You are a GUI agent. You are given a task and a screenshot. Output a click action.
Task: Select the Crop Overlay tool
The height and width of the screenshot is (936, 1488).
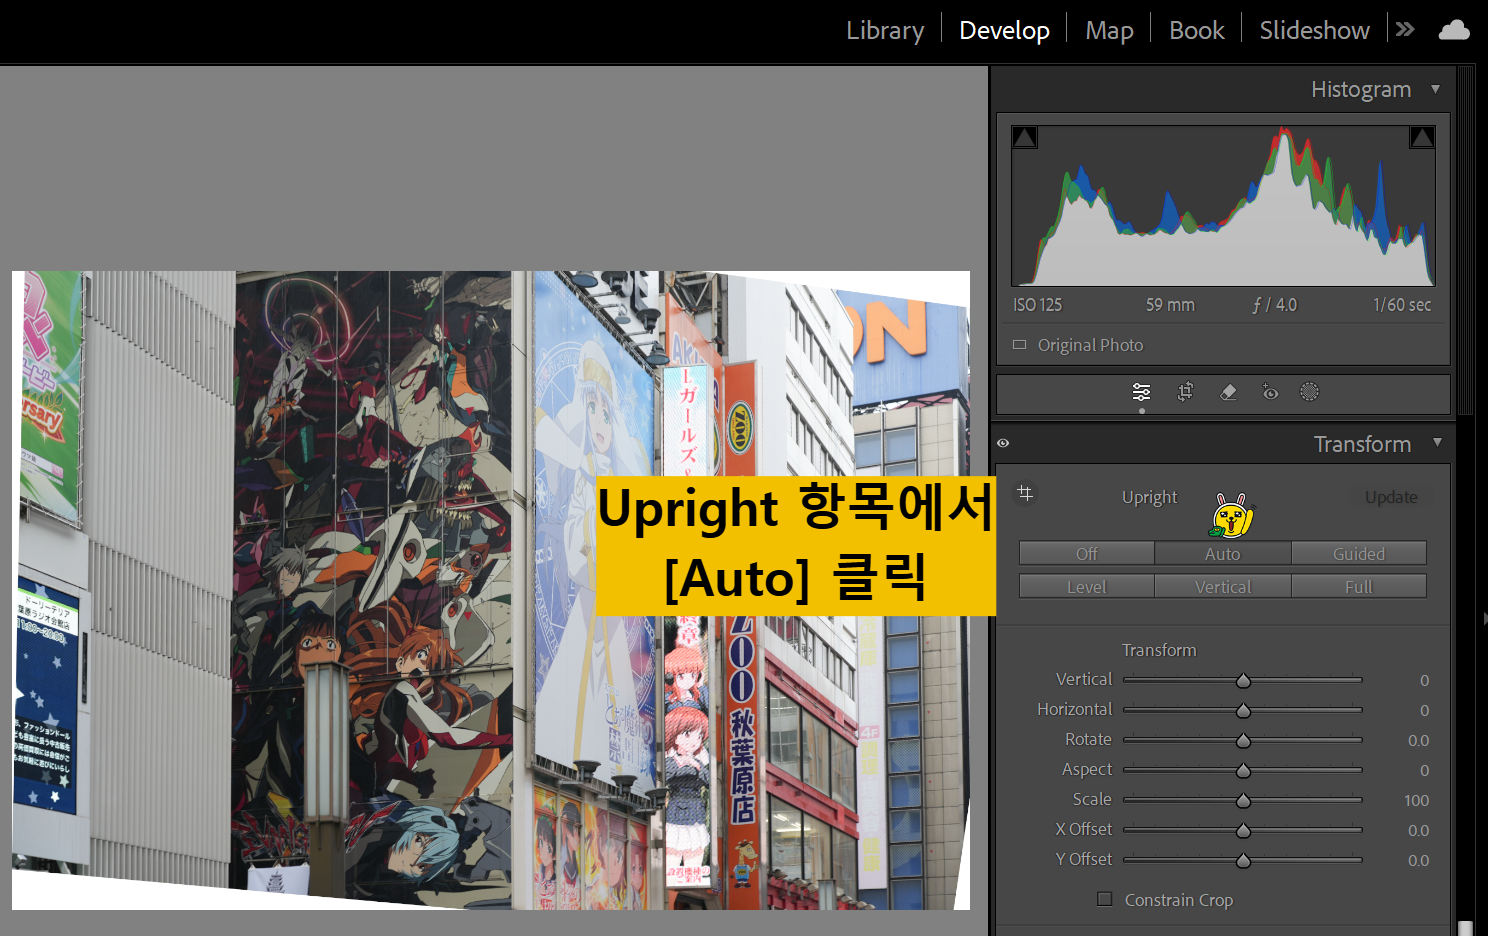tap(1185, 391)
